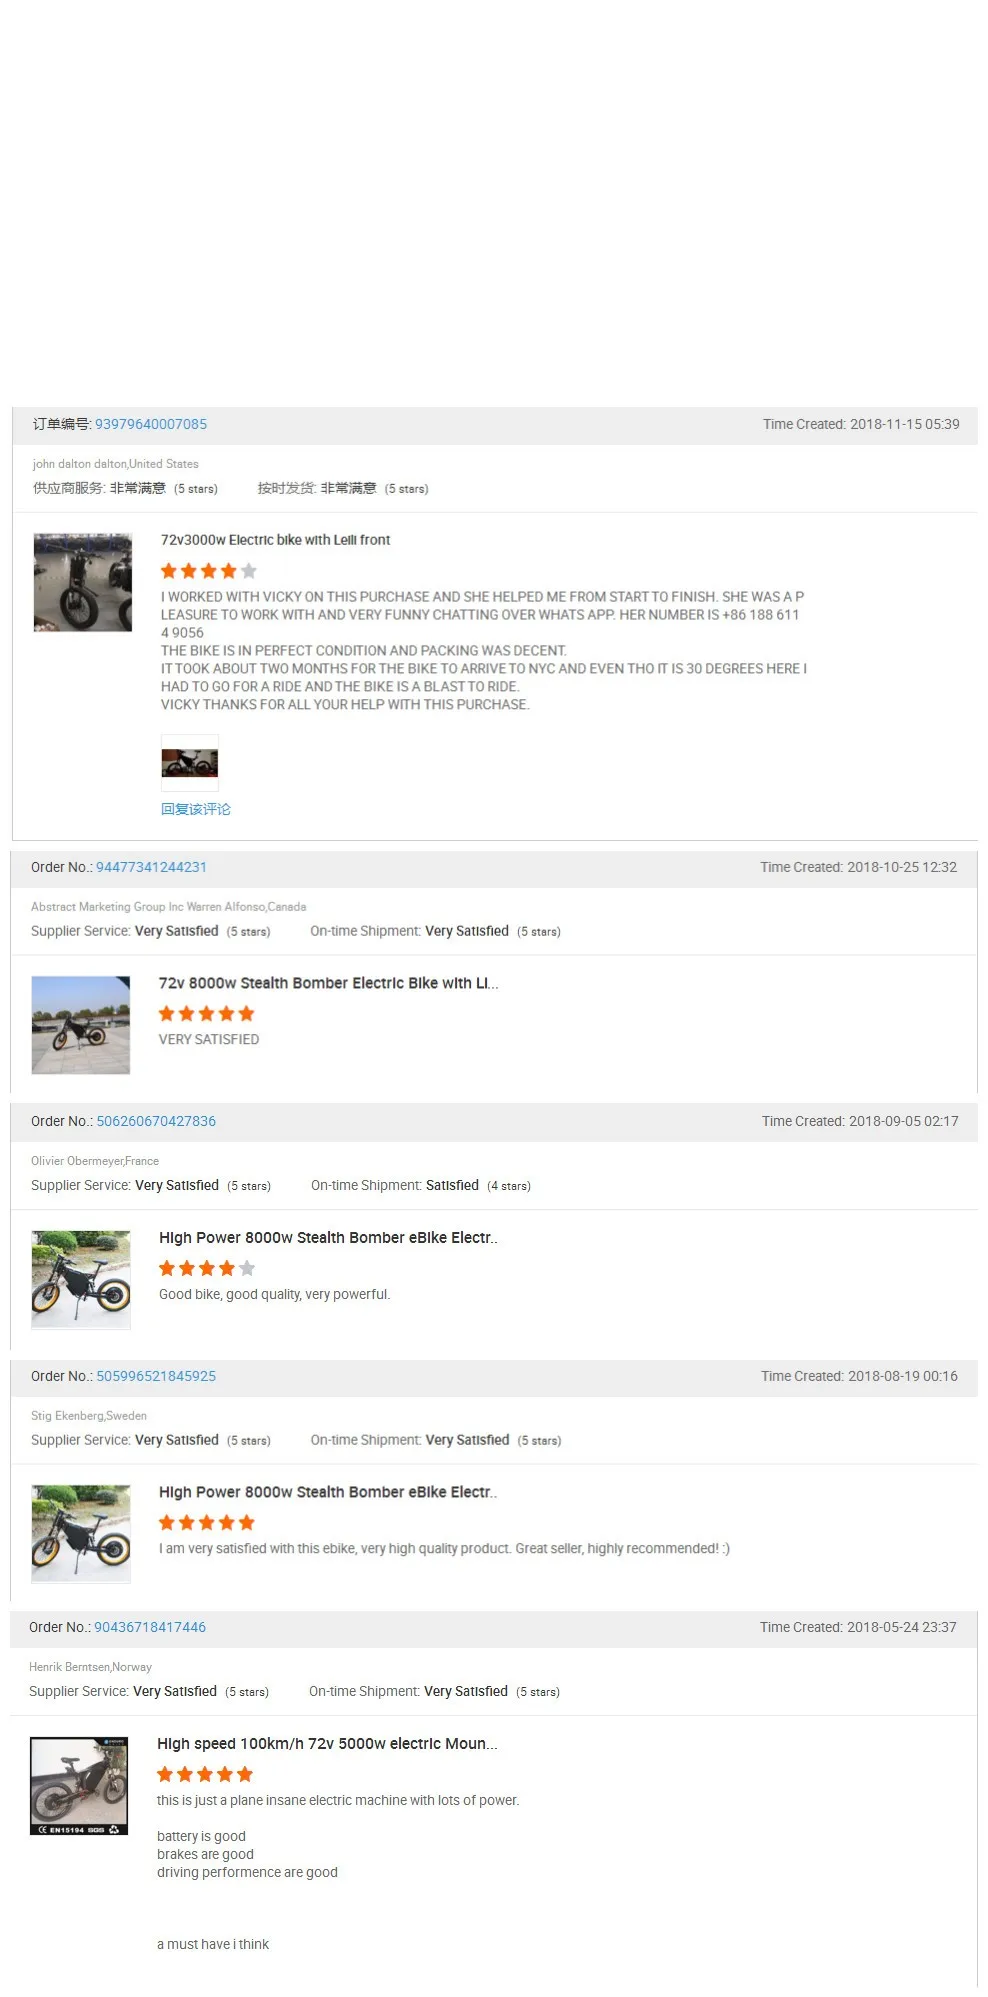
Task: Click five-star rating under VERY SATISFIED review
Action: tap(207, 1013)
